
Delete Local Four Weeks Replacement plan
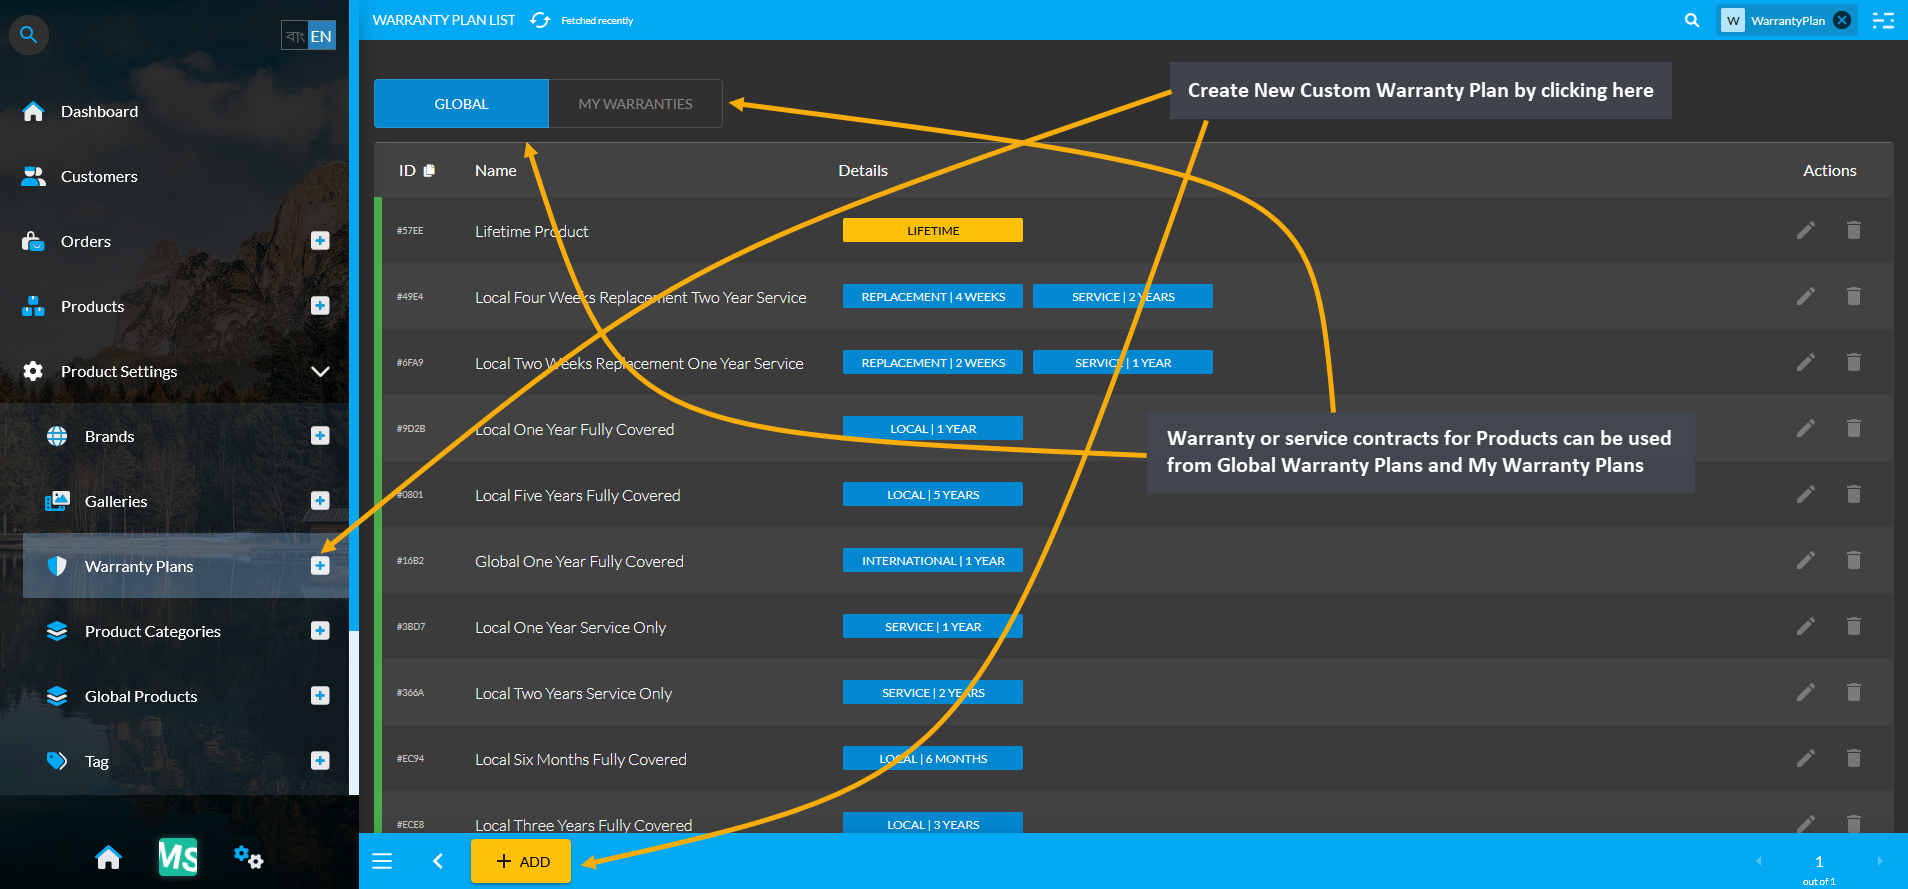(x=1853, y=296)
